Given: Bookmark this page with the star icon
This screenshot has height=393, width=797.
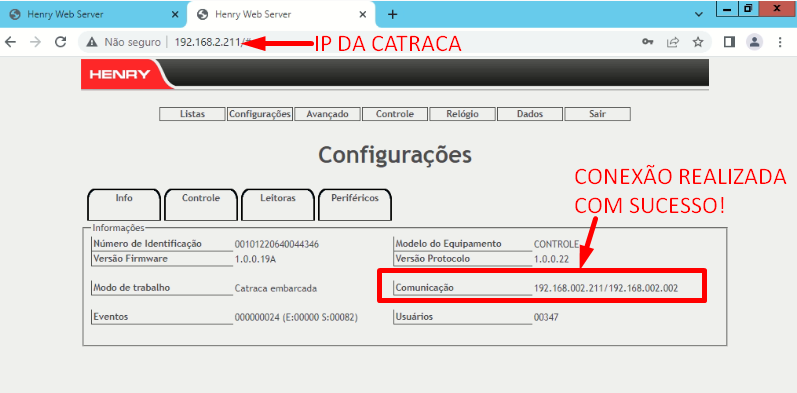Looking at the screenshot, I should click(698, 42).
